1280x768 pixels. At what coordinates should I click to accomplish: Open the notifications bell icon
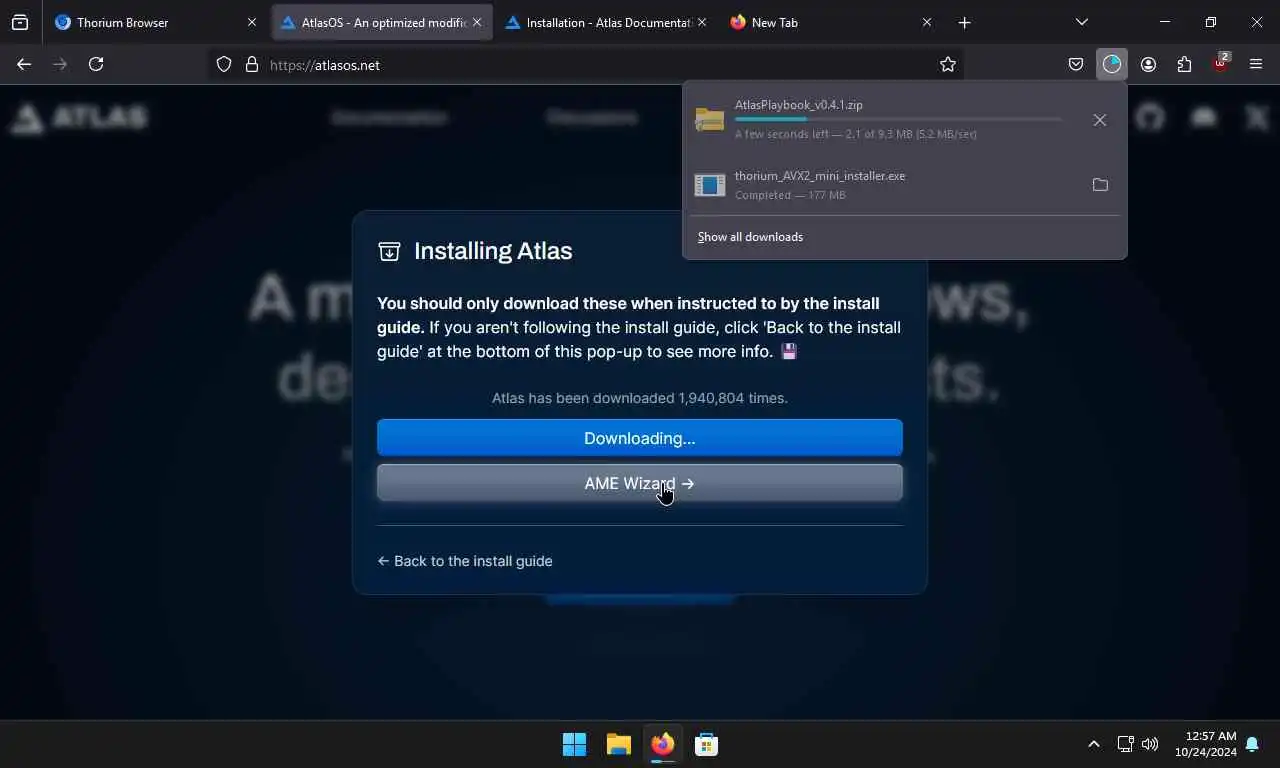1252,744
